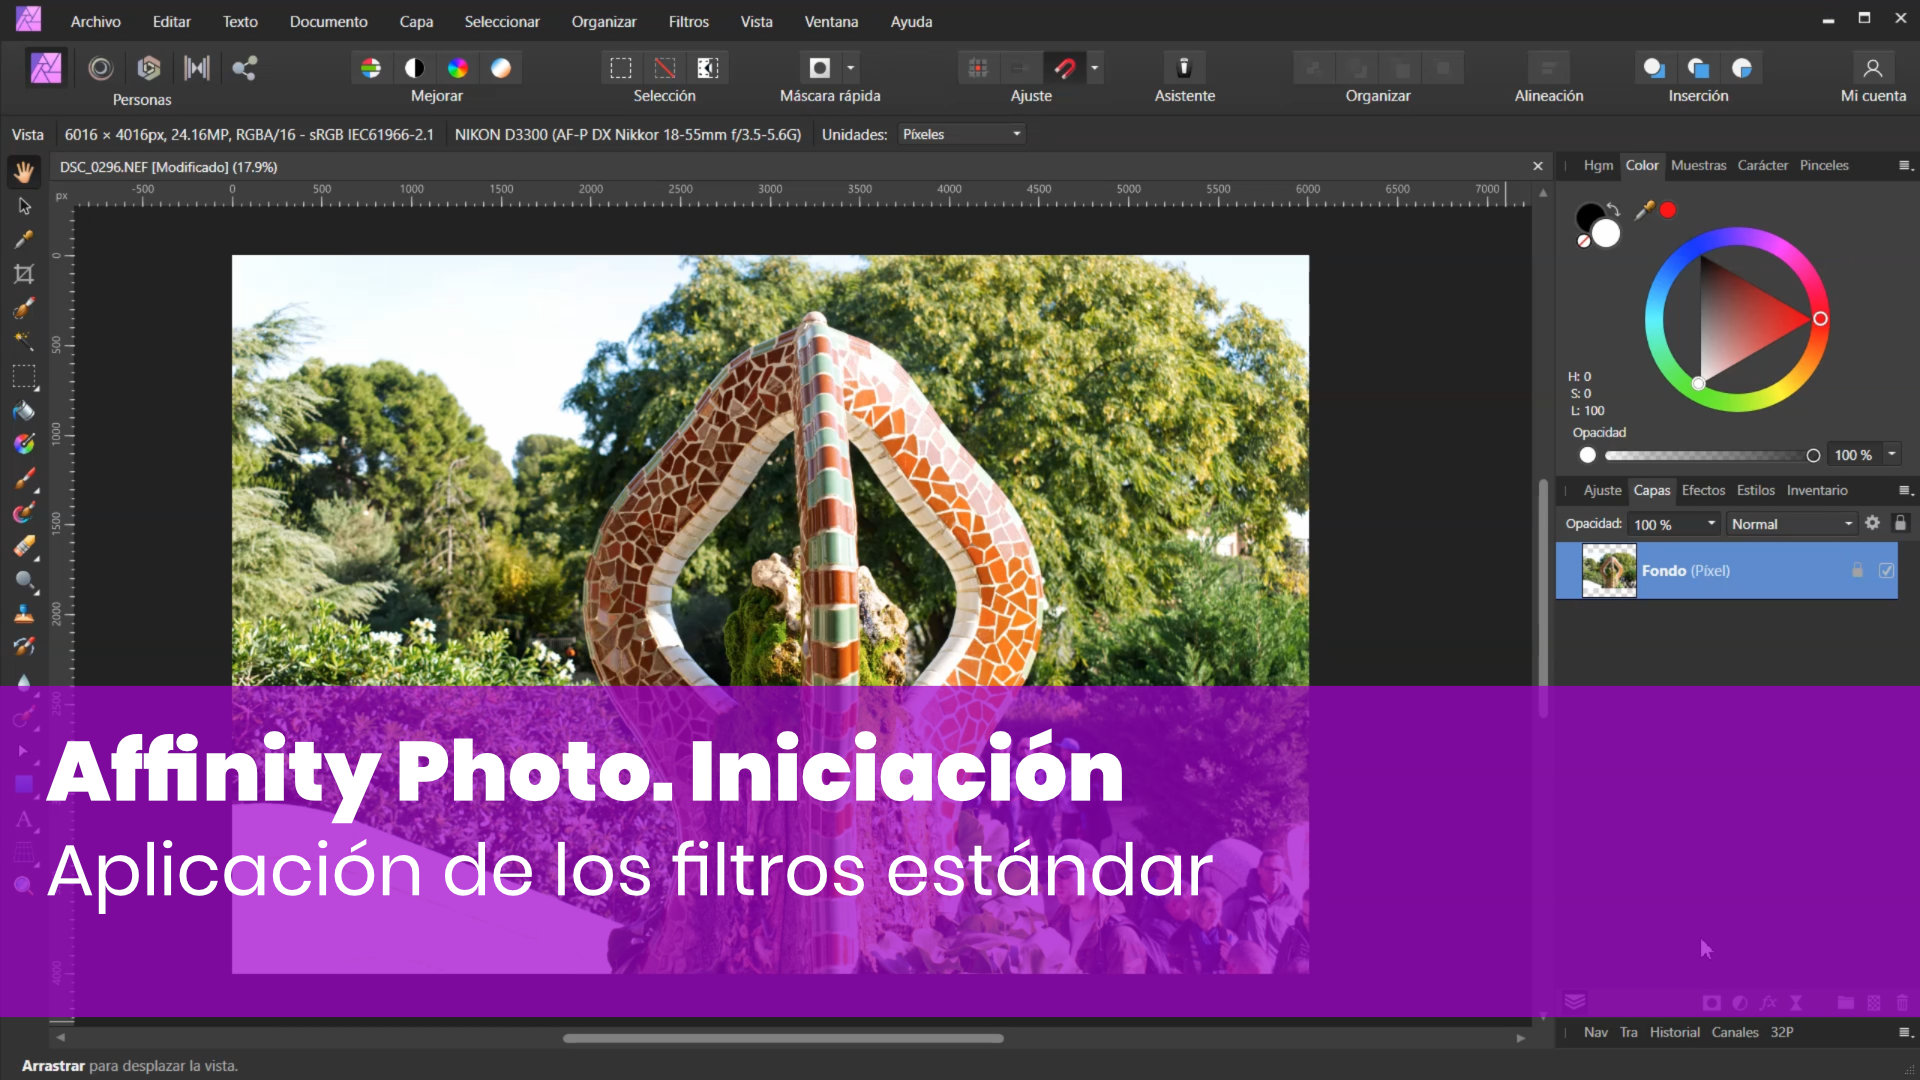The width and height of the screenshot is (1920, 1080).
Task: Open the Capa menu
Action: (x=416, y=21)
